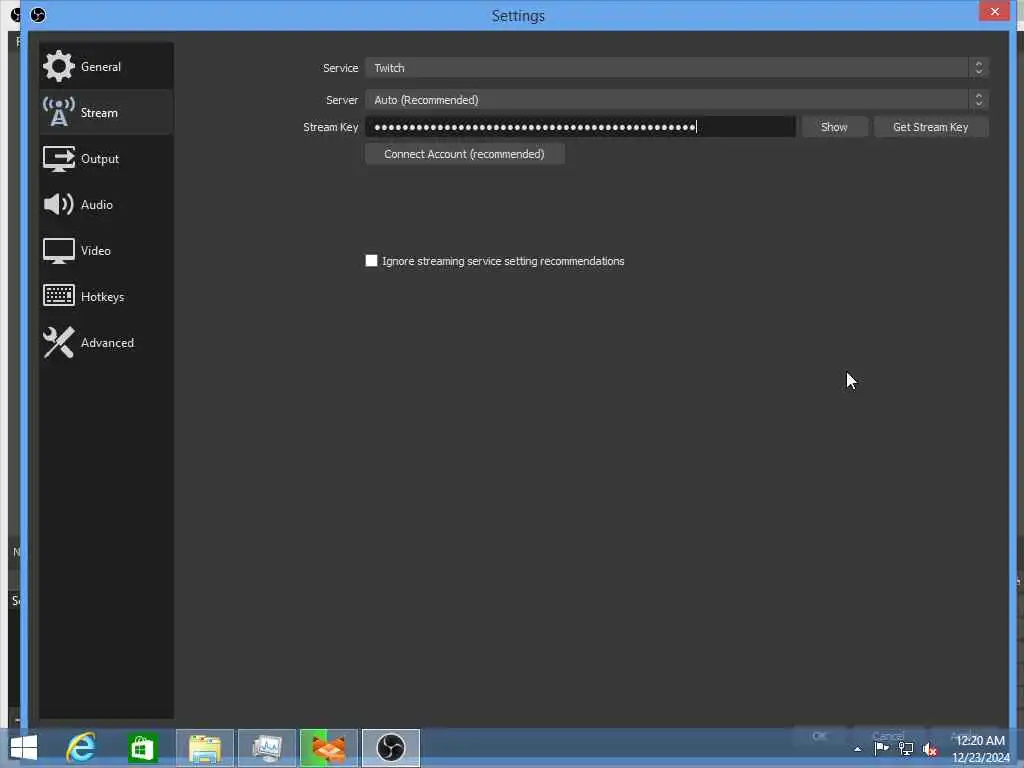Screen dimensions: 1024x768
Task: Open Hotkeys keyboard icon
Action: (59, 296)
